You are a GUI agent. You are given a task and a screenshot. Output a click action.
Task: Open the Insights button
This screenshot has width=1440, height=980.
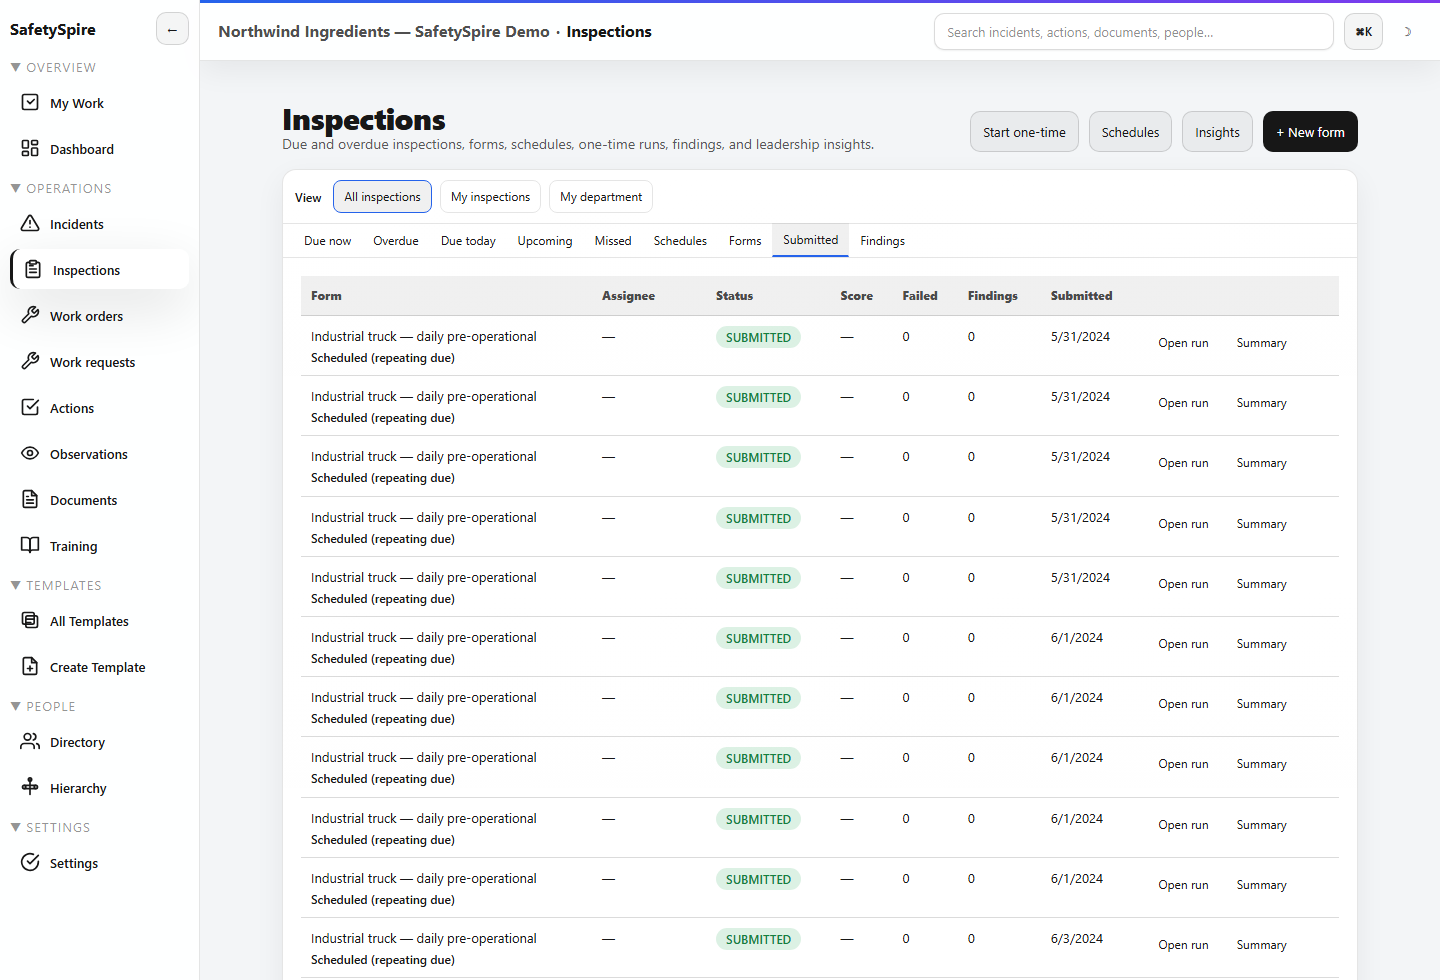click(1217, 132)
